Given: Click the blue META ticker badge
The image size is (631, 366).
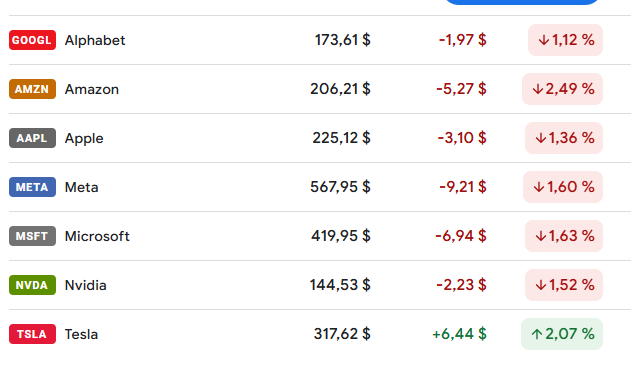Looking at the screenshot, I should [32, 187].
